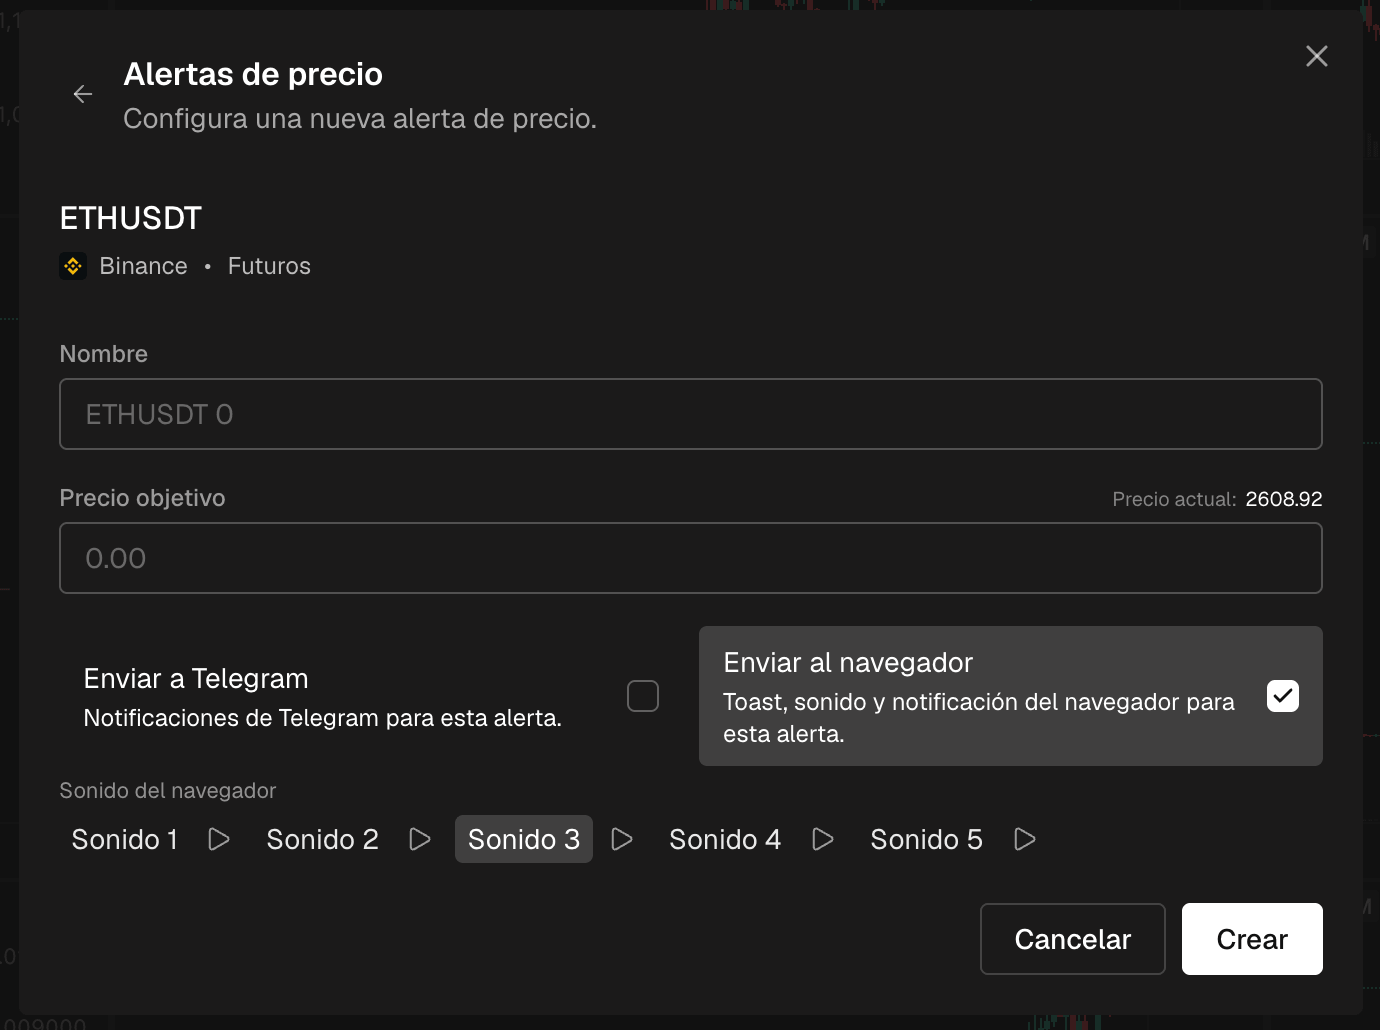The image size is (1380, 1030).
Task: Preview Sonido 1 with its play icon
Action: (x=219, y=839)
